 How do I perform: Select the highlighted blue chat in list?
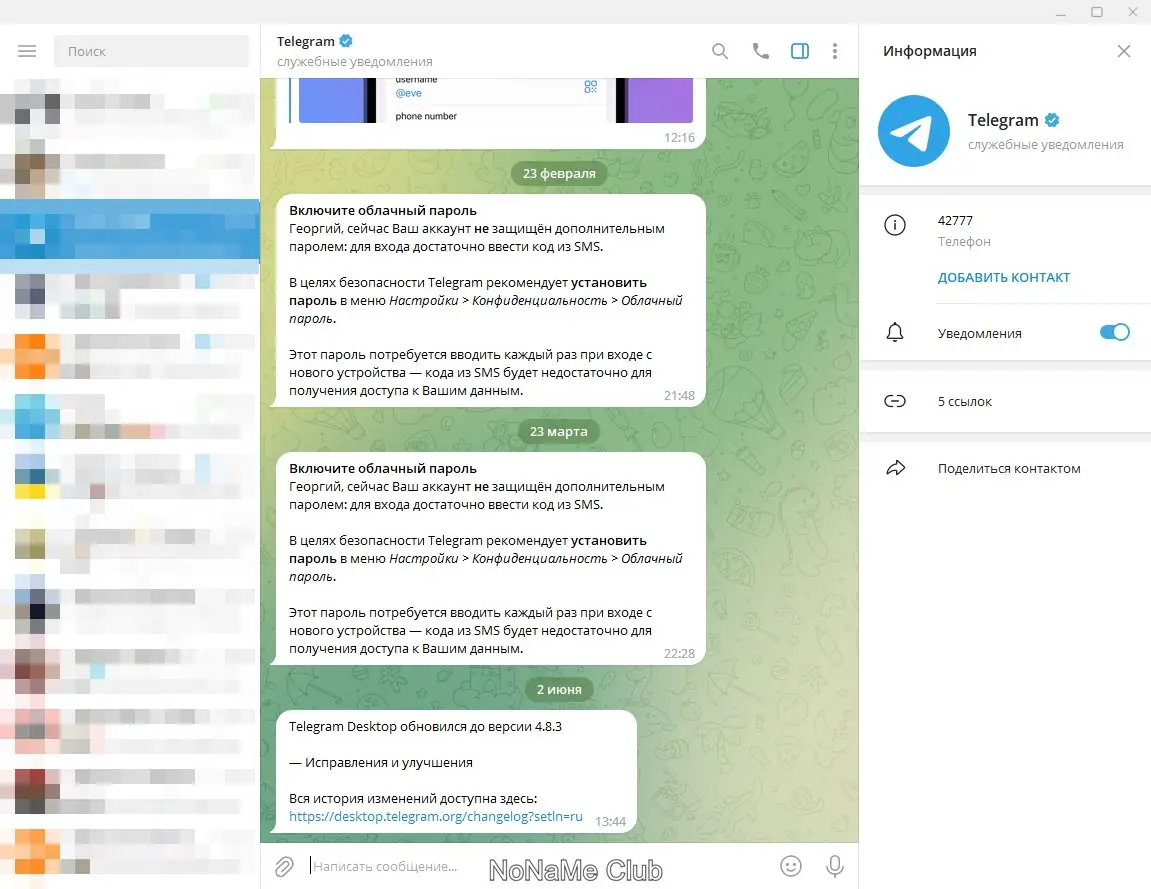coord(130,229)
